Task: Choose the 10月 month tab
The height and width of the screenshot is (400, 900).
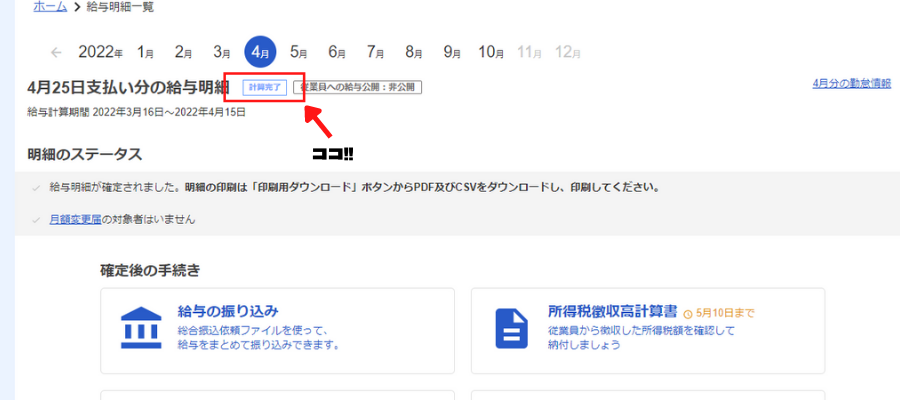Action: 491,52
